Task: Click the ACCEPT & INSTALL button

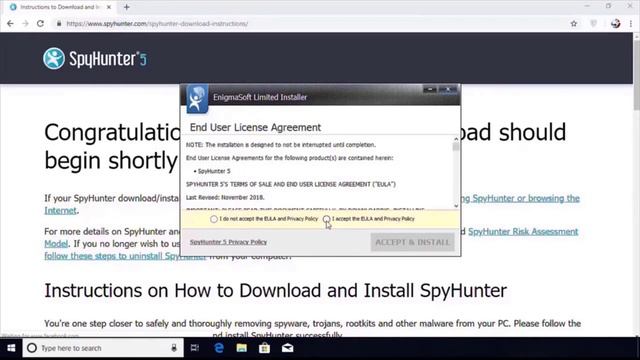Action: tap(412, 242)
